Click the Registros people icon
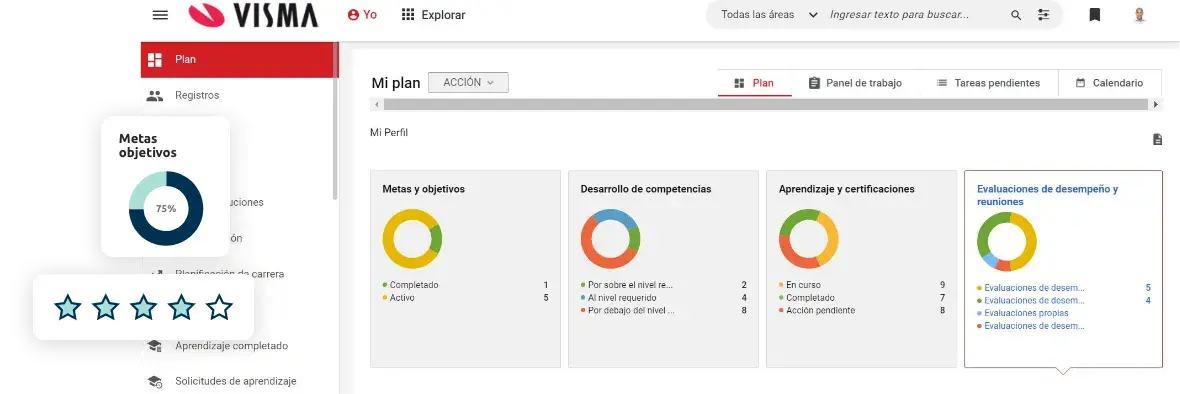Viewport: 1180px width, 394px height. (x=154, y=95)
